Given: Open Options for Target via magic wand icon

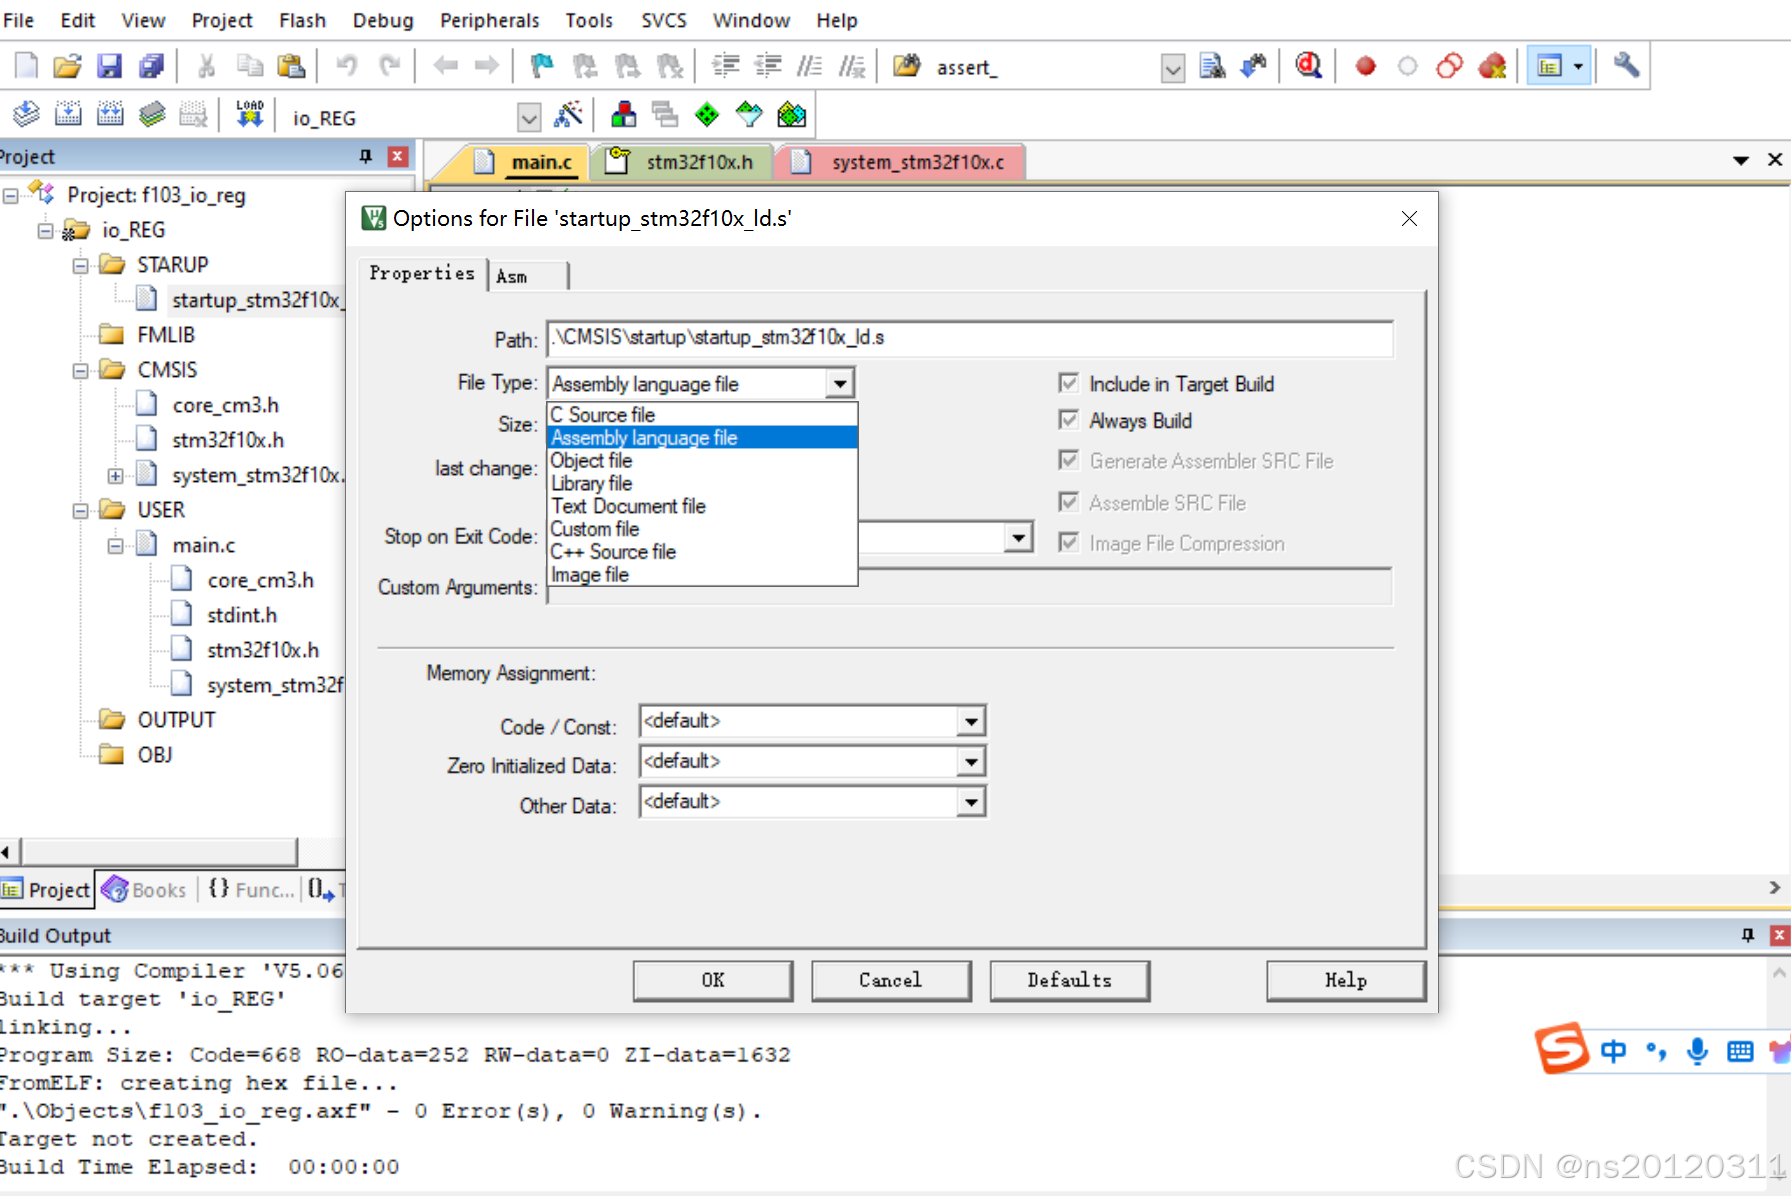Looking at the screenshot, I should 570,114.
